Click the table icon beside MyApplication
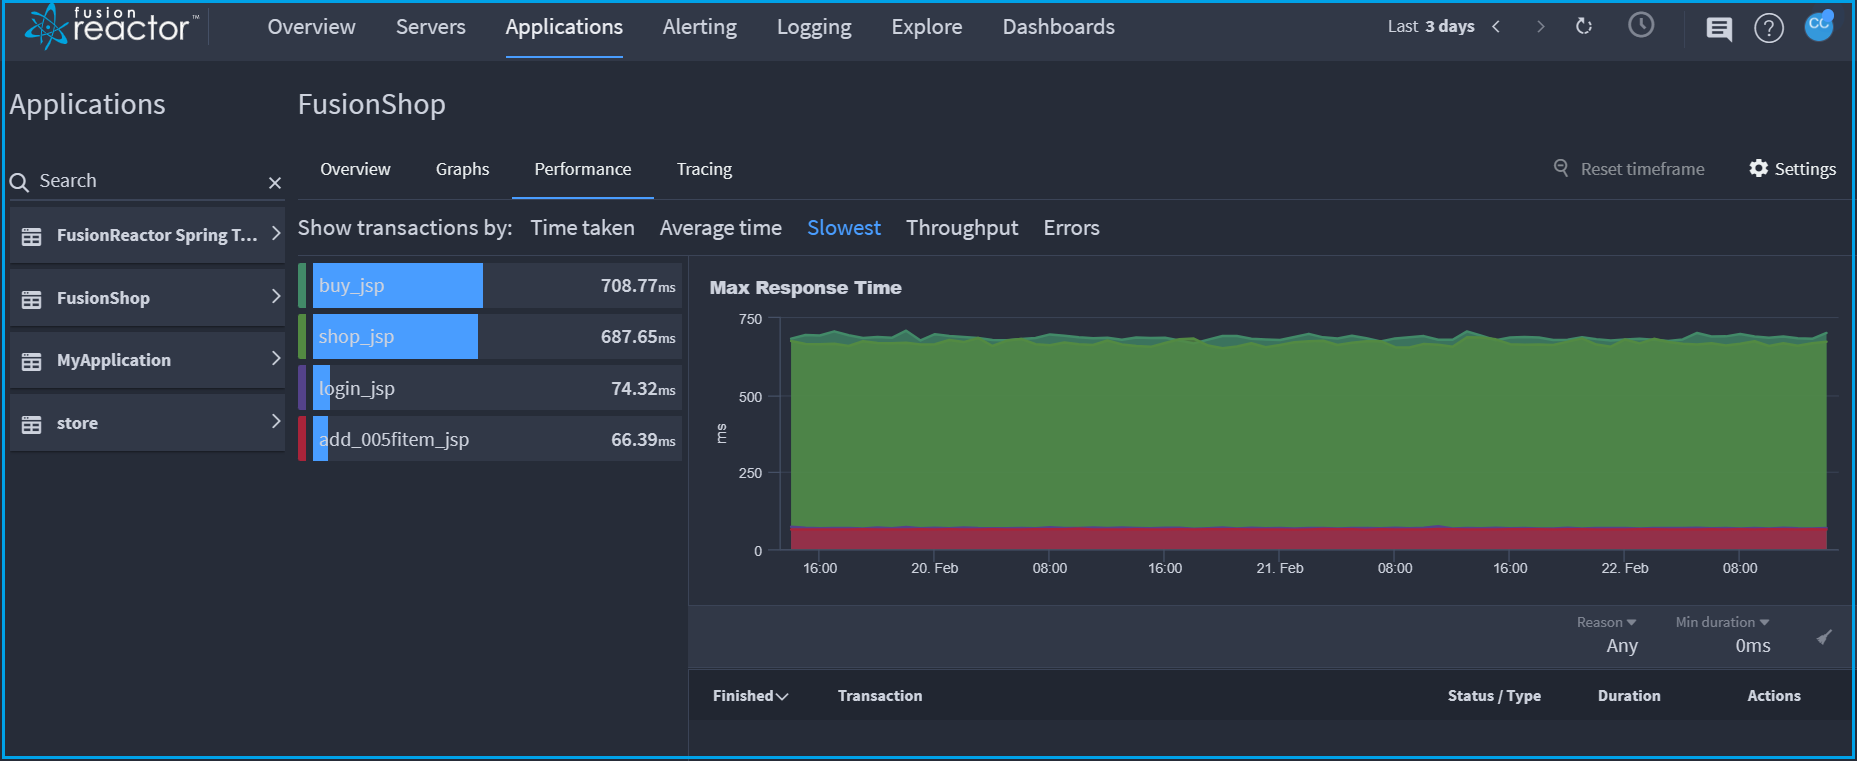The height and width of the screenshot is (761, 1857). (x=32, y=361)
